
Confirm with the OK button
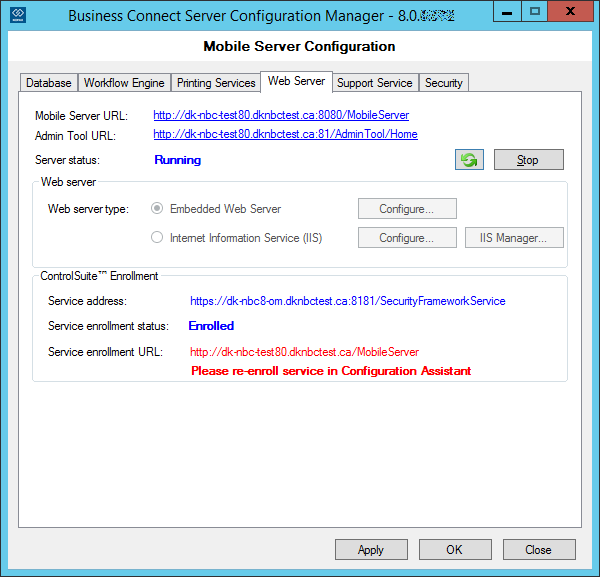454,549
